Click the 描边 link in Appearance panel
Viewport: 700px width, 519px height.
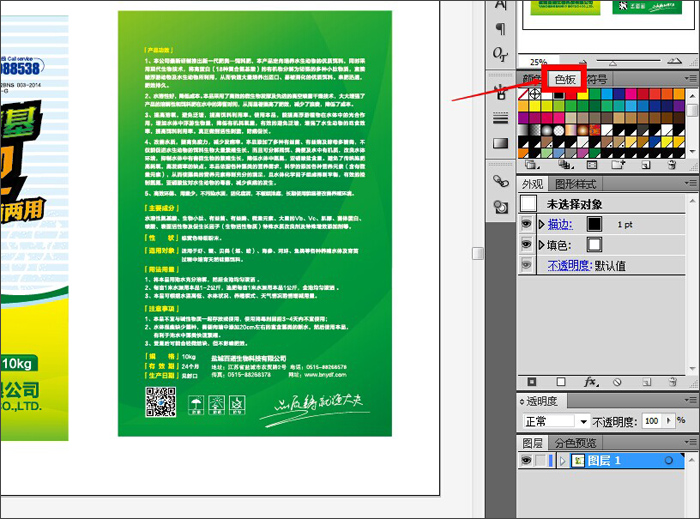coord(560,224)
